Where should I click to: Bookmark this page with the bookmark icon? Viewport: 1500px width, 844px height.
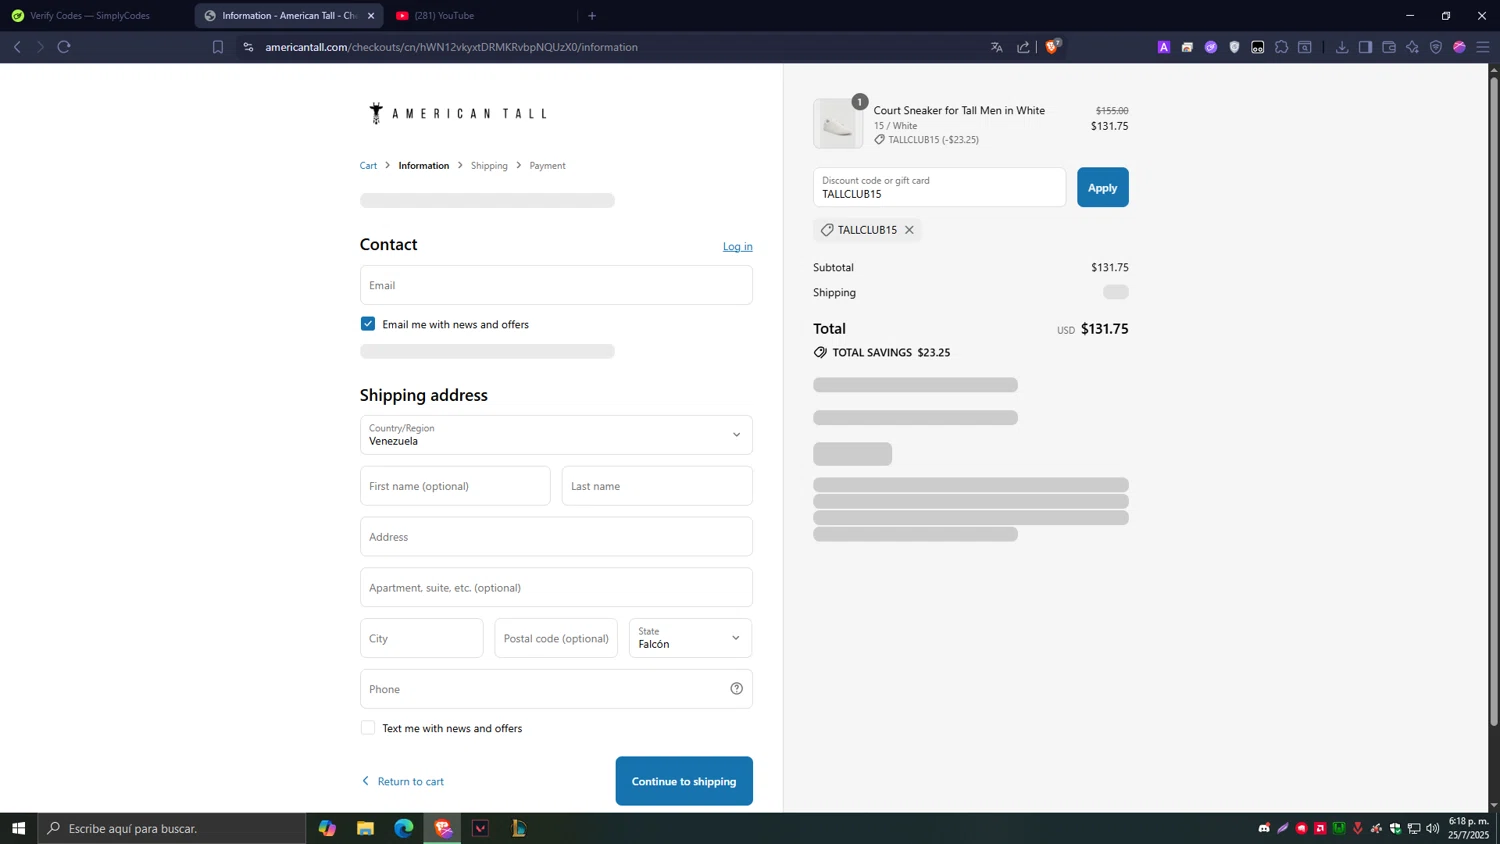[x=218, y=47]
